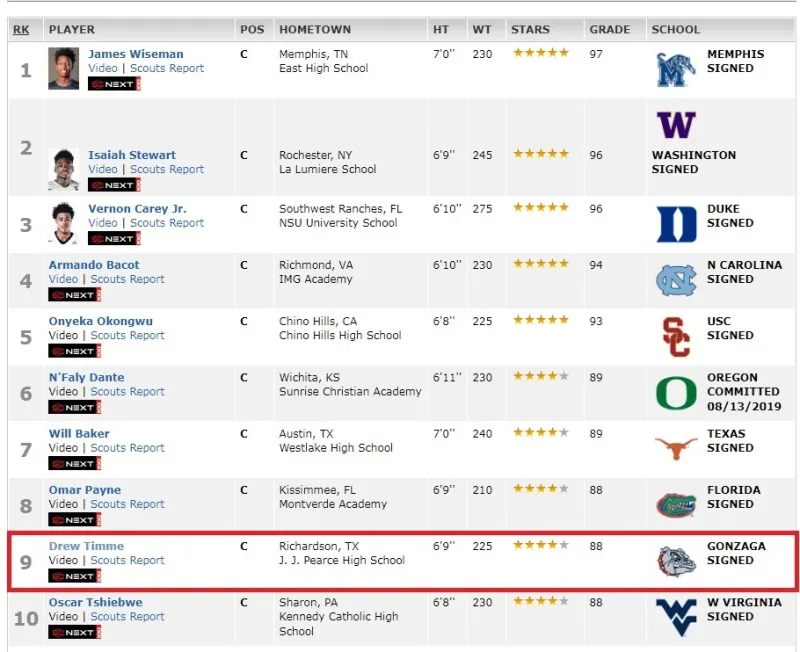Click the North Carolina Tar Heels logo

point(676,280)
